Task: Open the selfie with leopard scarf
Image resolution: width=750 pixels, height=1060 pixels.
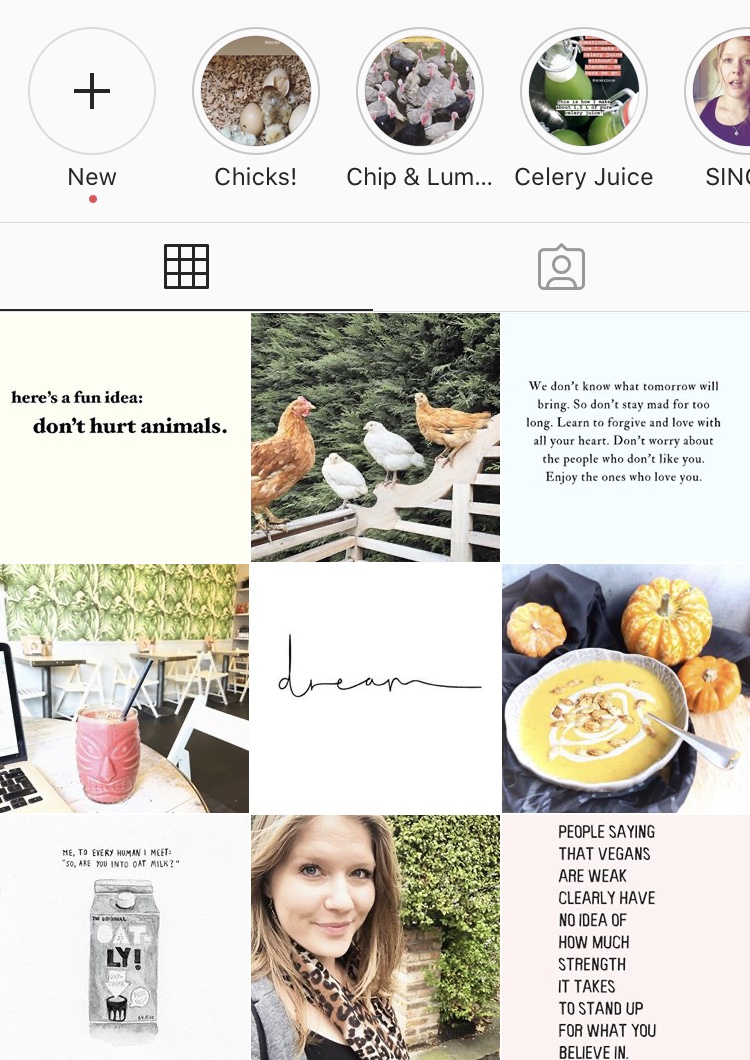Action: point(375,938)
